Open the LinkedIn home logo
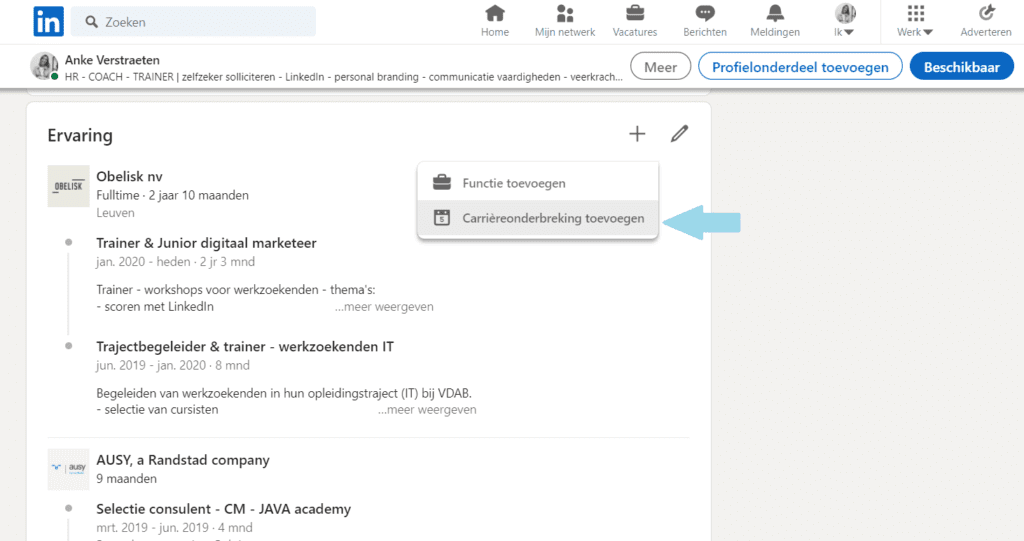This screenshot has height=541, width=1024. tap(48, 22)
